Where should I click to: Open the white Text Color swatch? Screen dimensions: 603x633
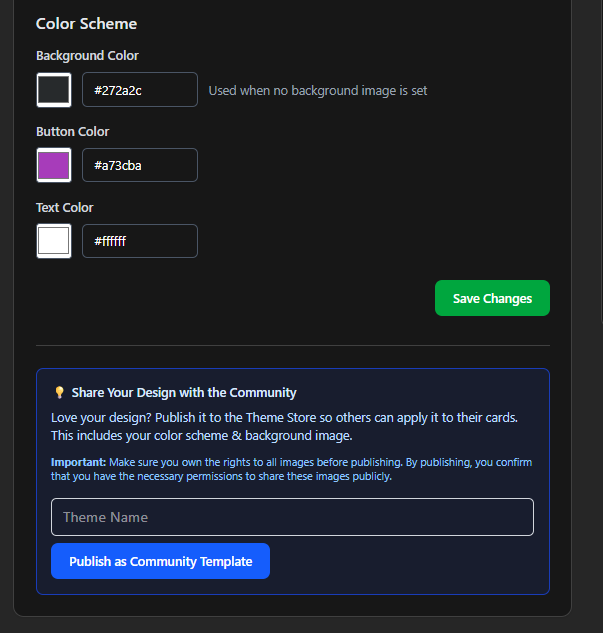pos(54,241)
